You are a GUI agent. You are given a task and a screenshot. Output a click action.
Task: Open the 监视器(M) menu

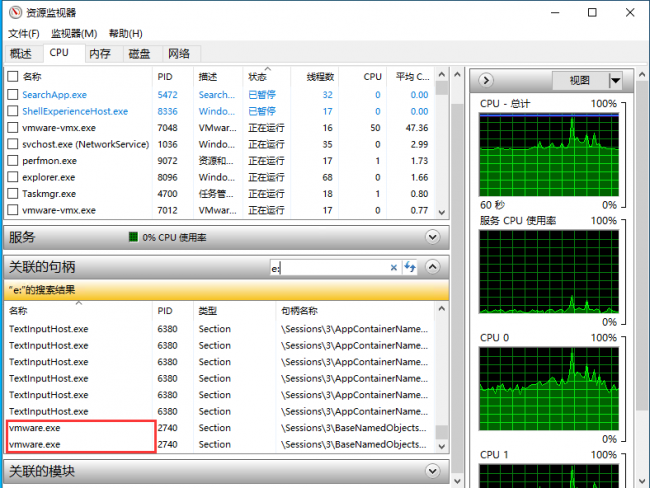click(74, 34)
